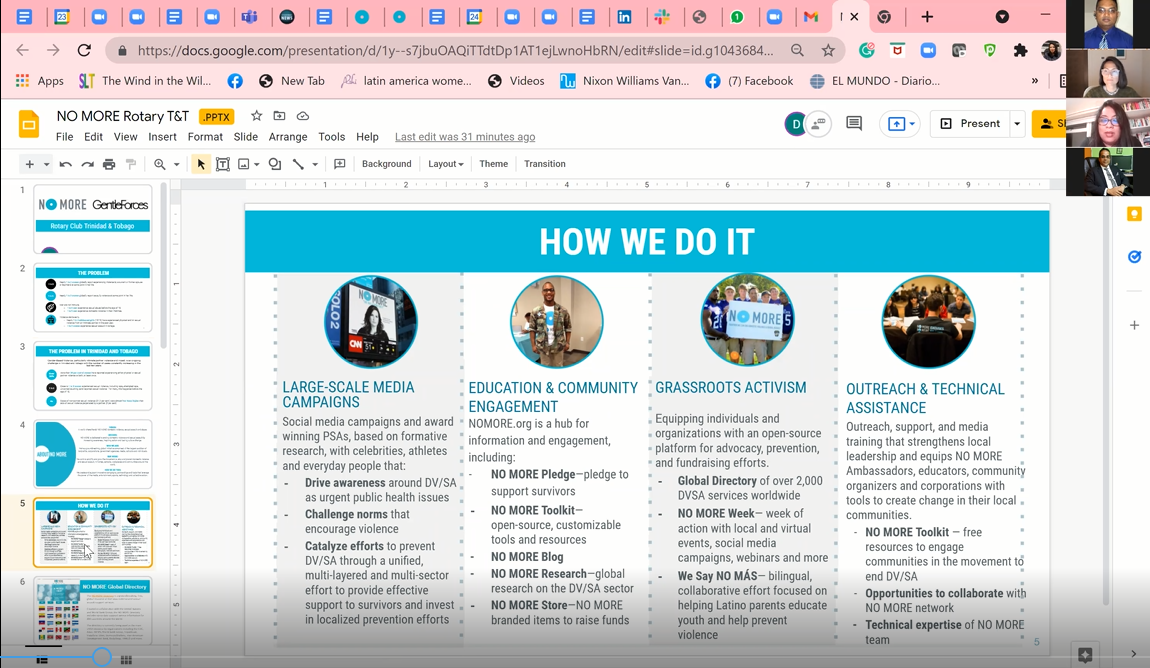Click the Undo arrow in the toolbar
The height and width of the screenshot is (668, 1150).
[66, 164]
